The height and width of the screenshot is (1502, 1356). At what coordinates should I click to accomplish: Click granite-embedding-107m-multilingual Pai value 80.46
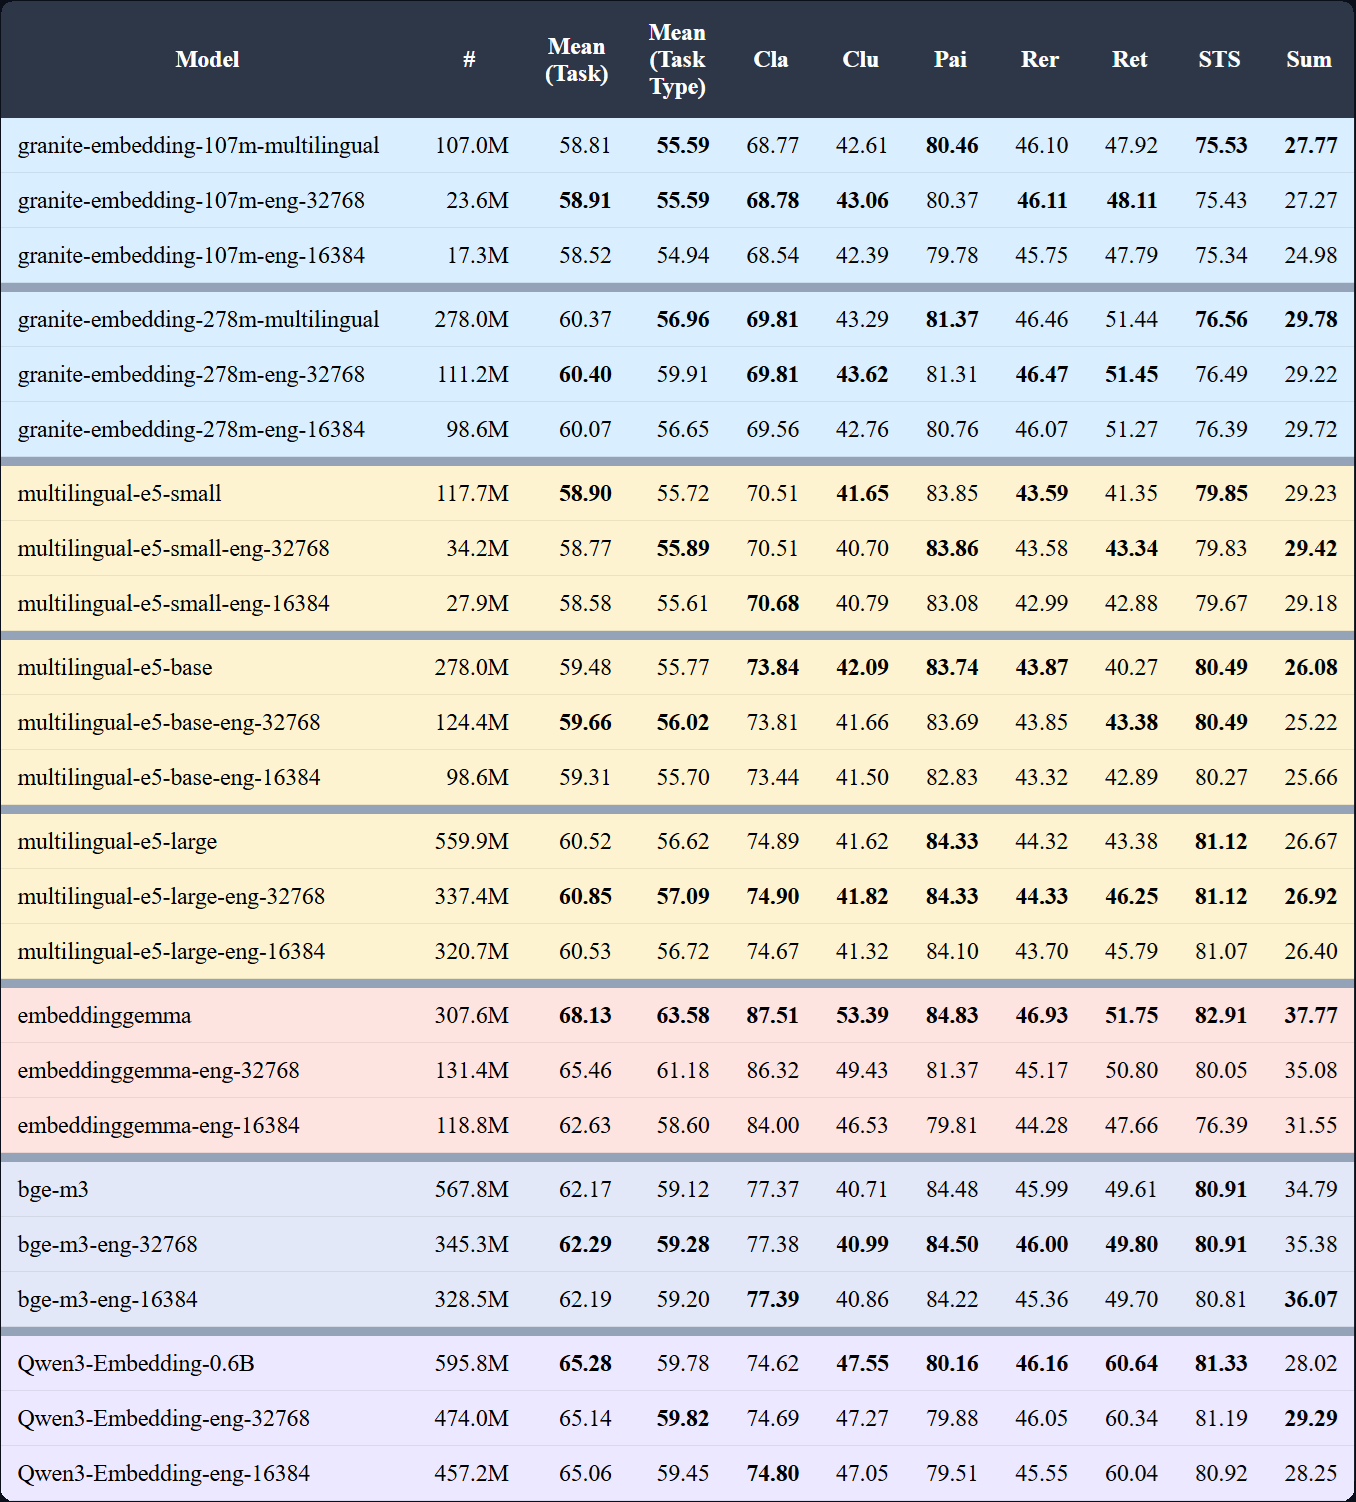point(952,146)
